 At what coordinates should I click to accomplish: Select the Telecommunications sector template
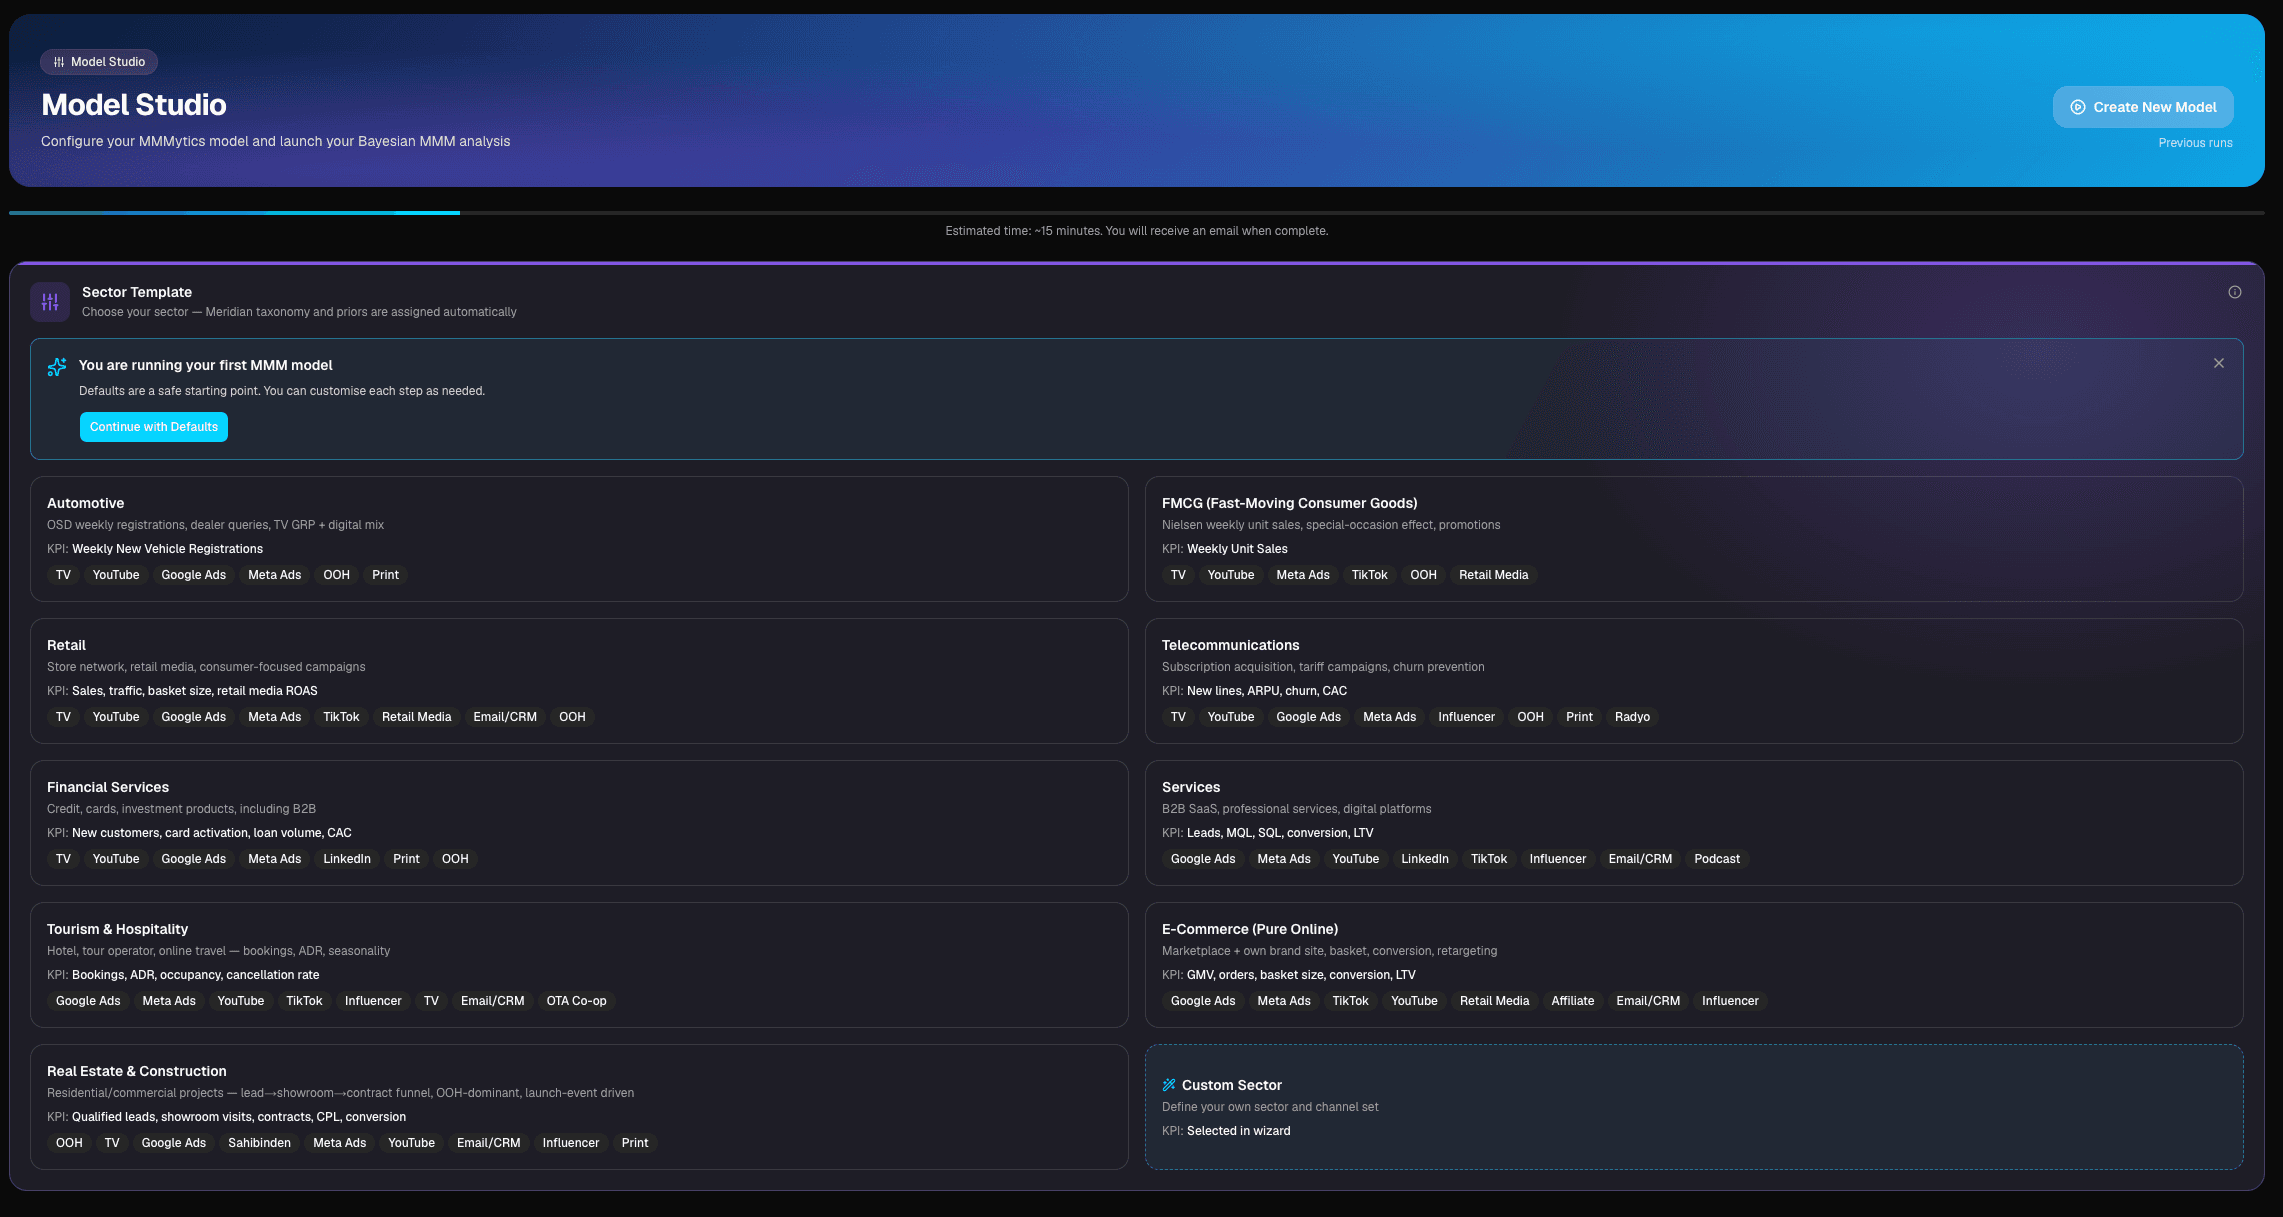(1693, 681)
